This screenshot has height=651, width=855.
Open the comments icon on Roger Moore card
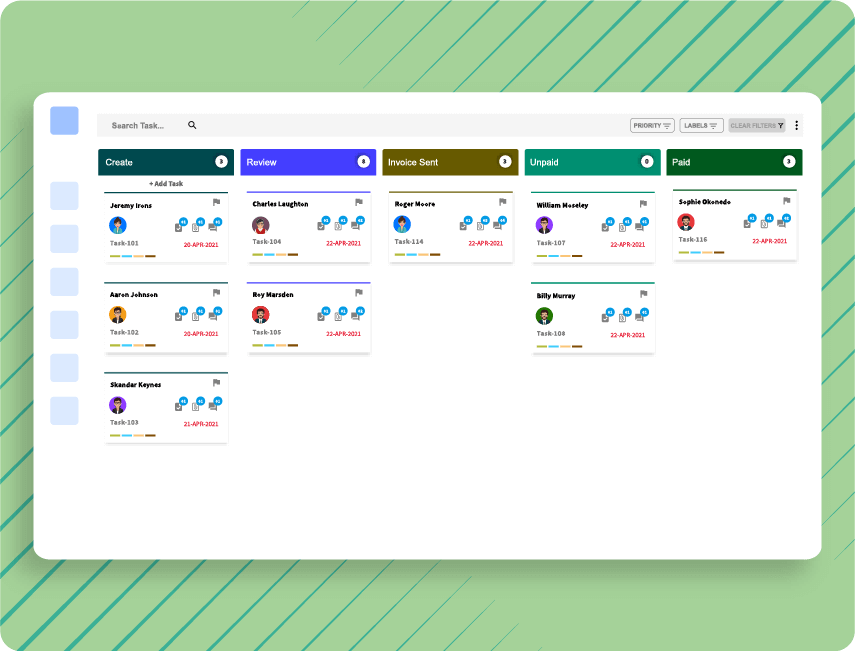coord(499,224)
